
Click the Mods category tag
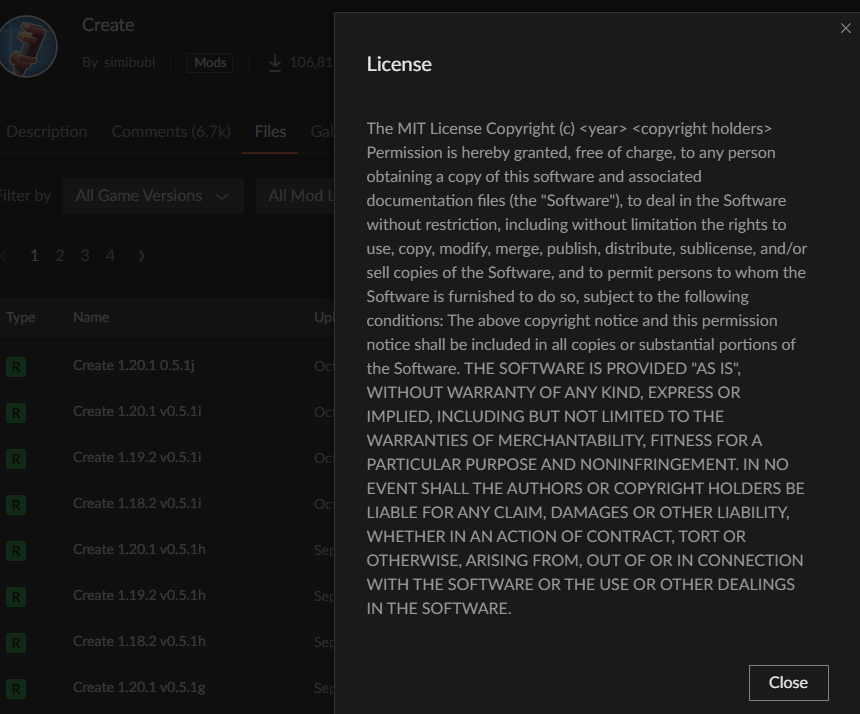click(x=210, y=63)
